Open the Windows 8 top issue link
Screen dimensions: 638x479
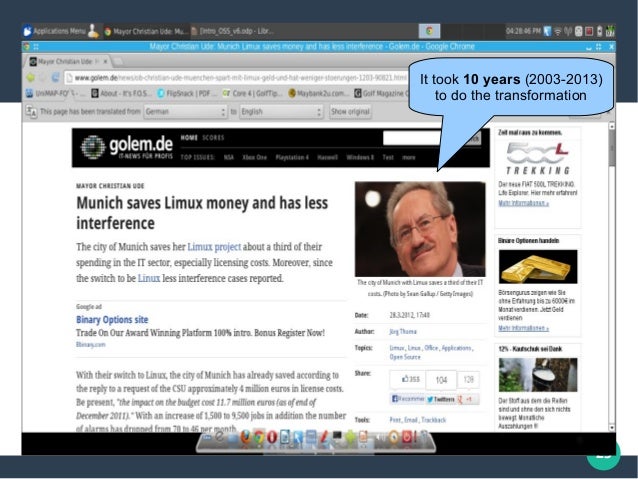tap(360, 157)
